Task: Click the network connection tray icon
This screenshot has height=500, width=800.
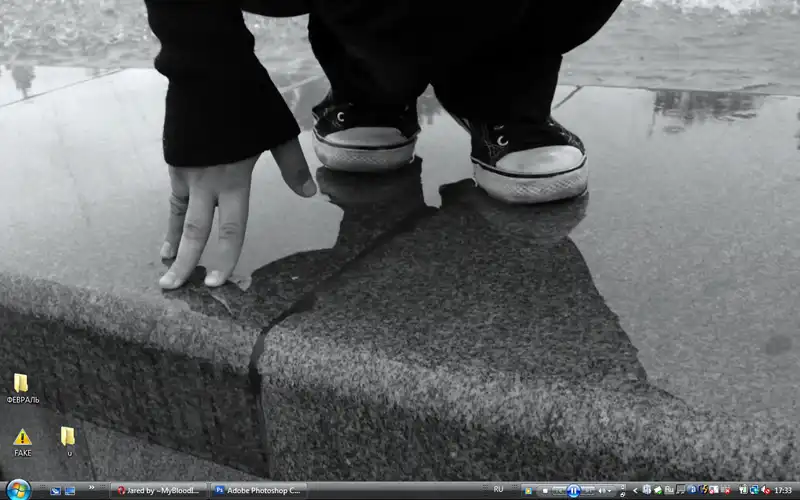Action: tap(754, 491)
